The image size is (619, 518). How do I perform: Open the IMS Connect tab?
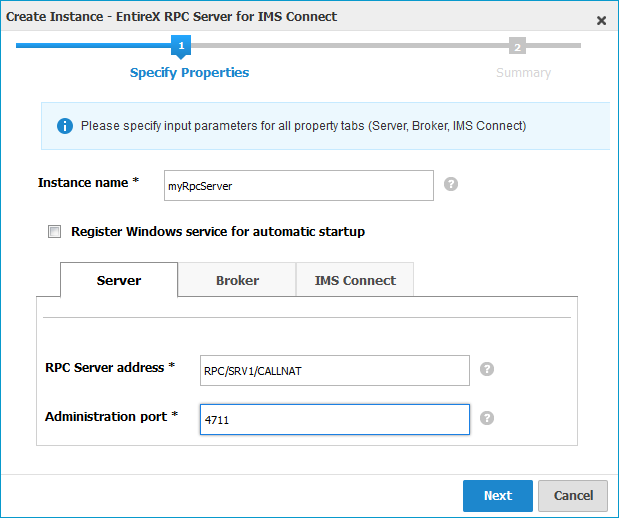(355, 280)
